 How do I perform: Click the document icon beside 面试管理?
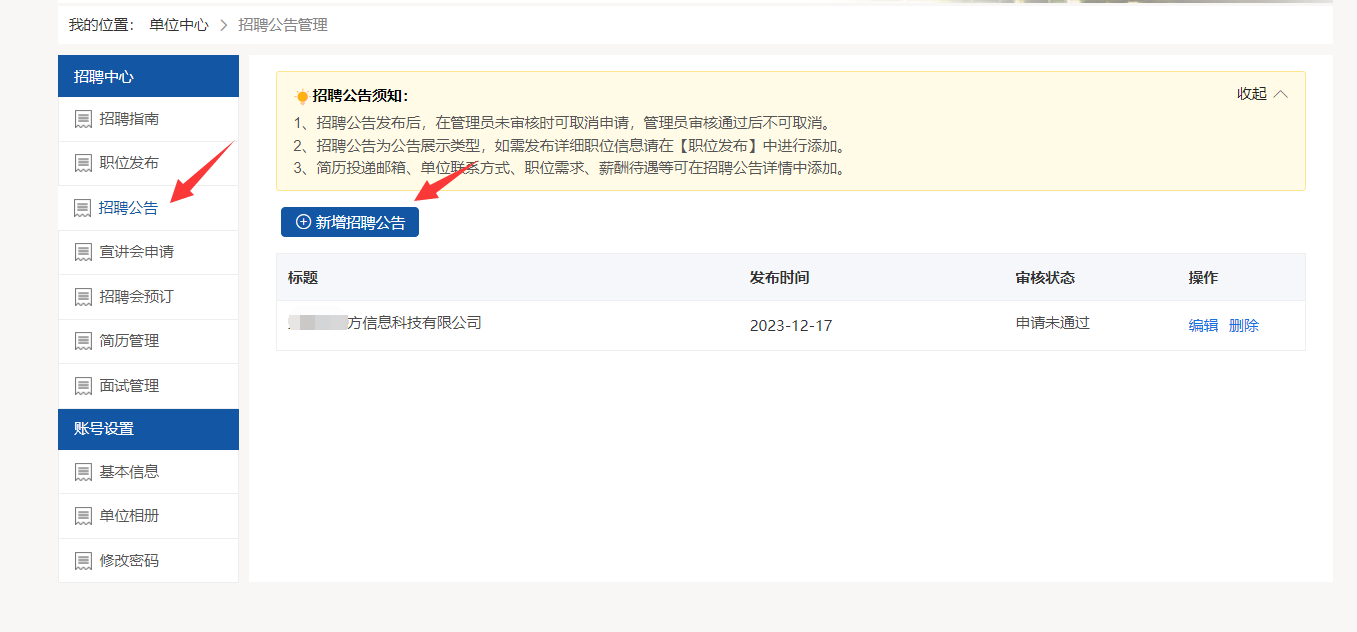point(83,386)
